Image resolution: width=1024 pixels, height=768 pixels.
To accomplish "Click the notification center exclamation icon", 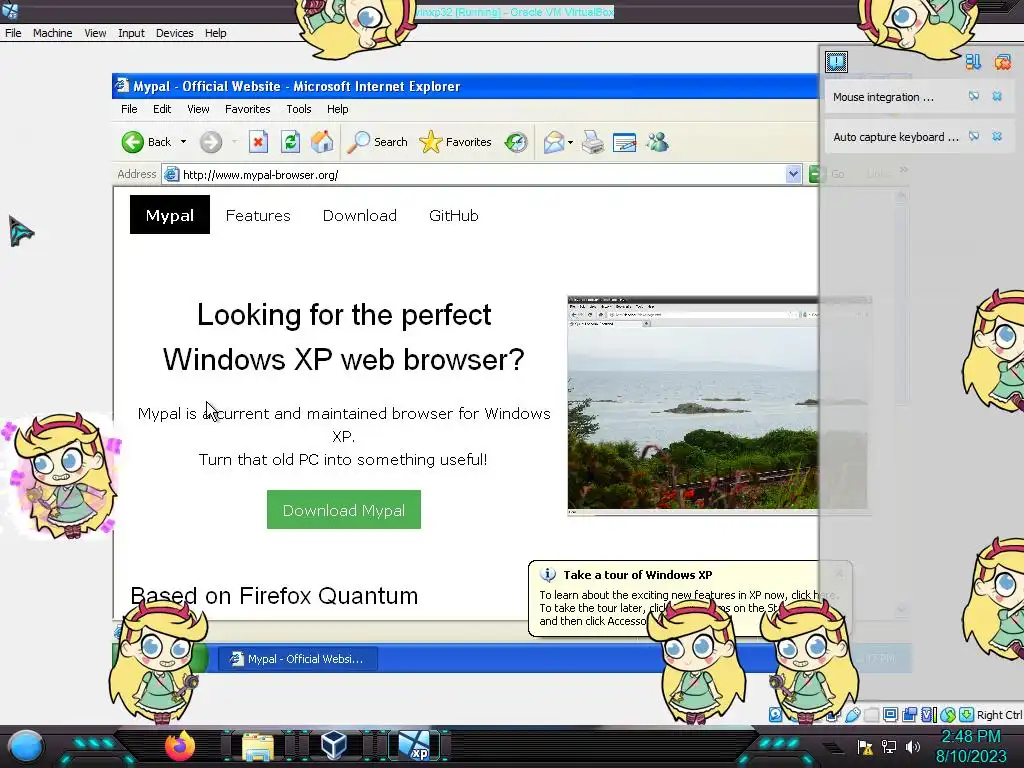I will [836, 62].
